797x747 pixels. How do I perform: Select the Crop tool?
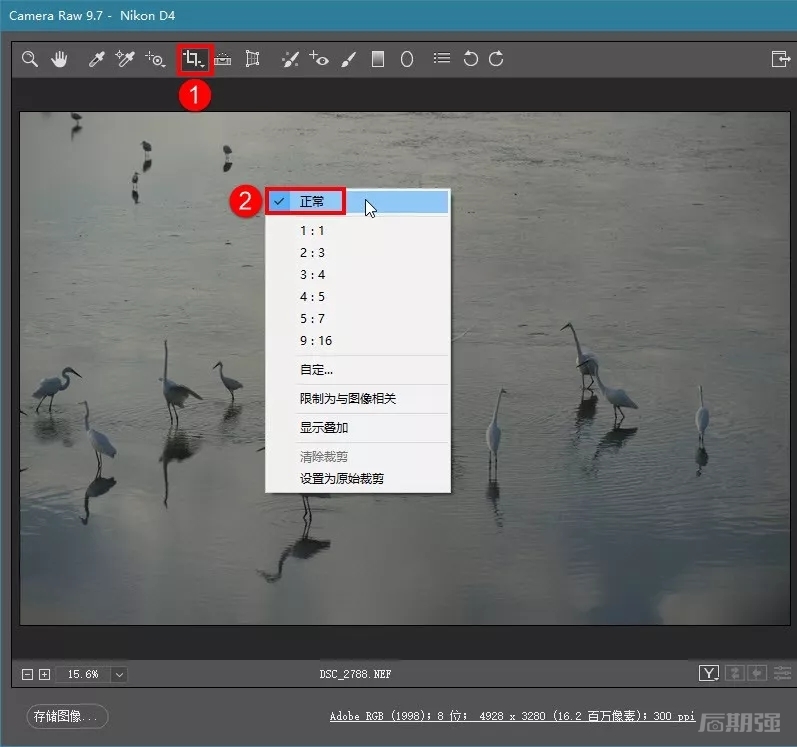click(x=194, y=59)
